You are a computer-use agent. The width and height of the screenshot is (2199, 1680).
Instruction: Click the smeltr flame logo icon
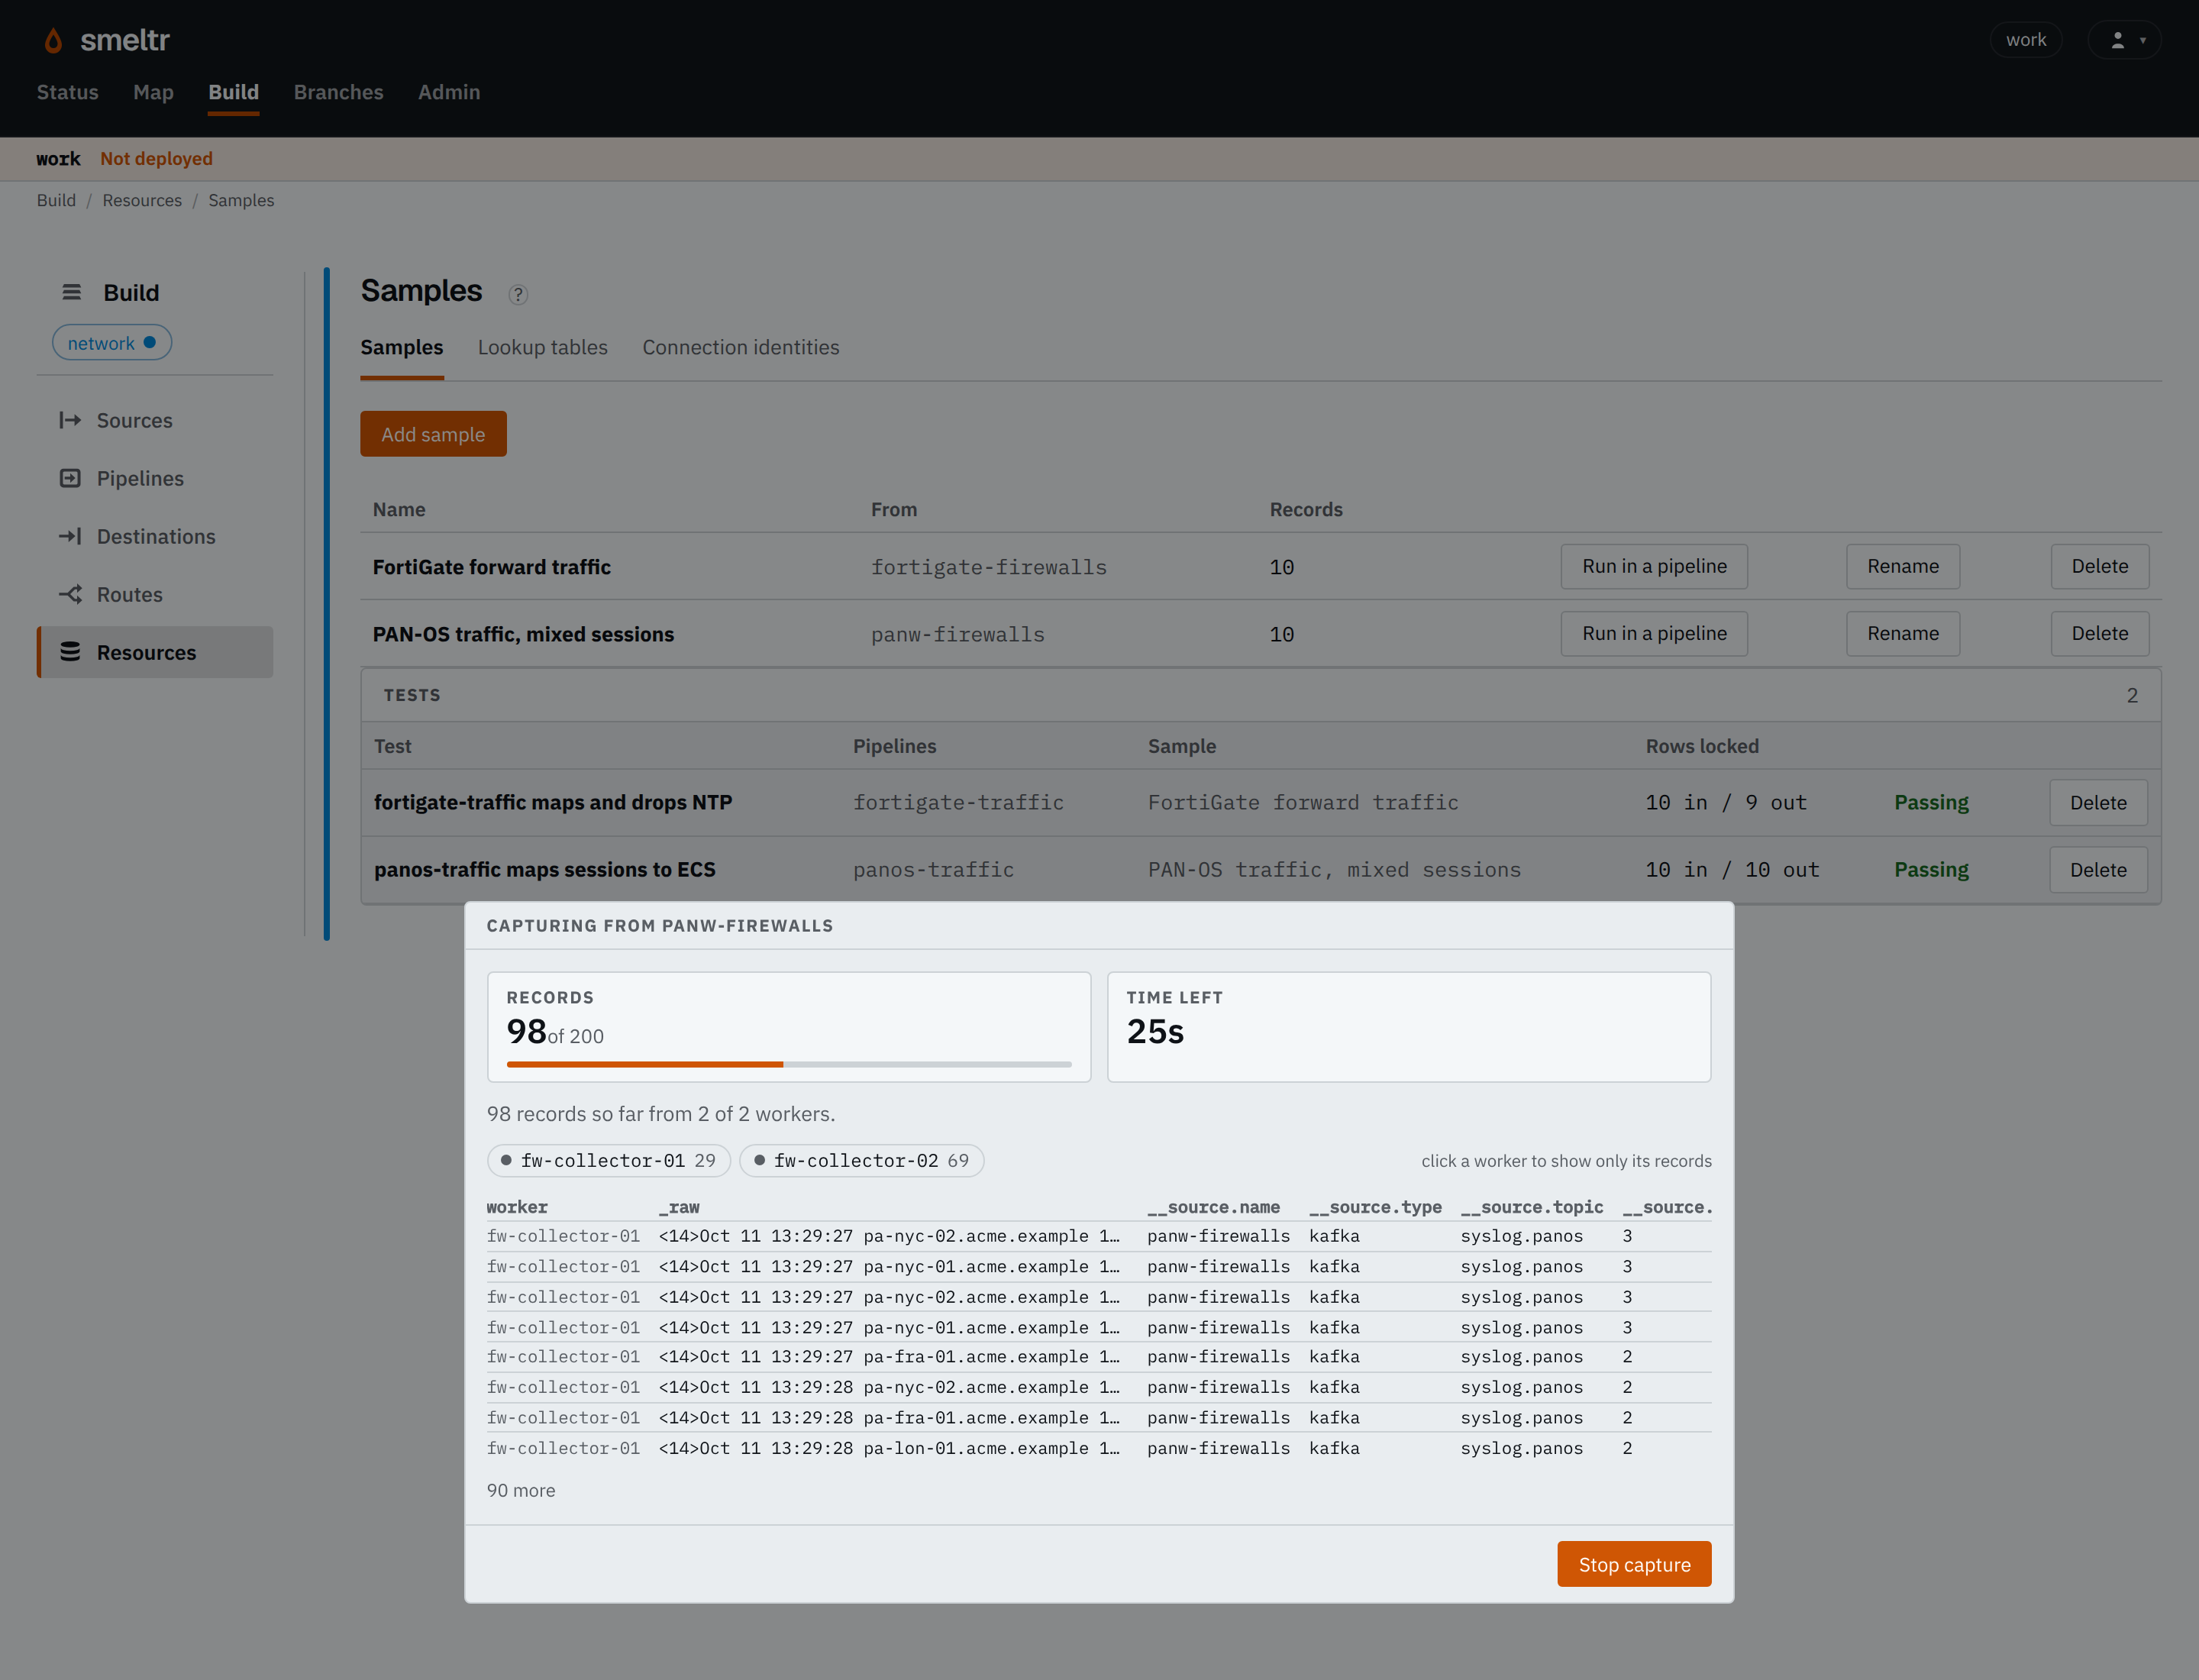[x=53, y=40]
